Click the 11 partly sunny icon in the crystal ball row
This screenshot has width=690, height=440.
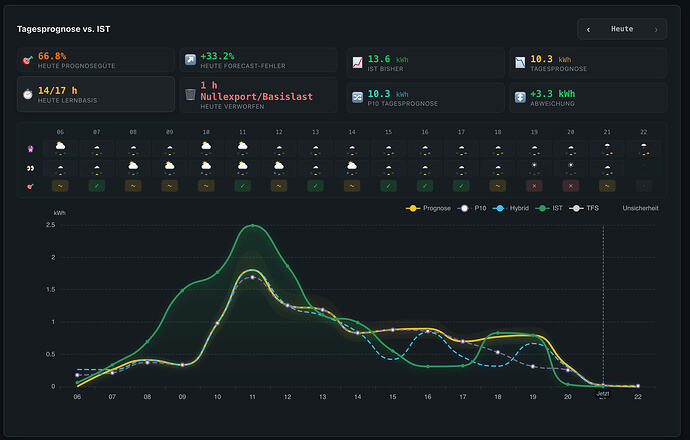click(x=242, y=147)
